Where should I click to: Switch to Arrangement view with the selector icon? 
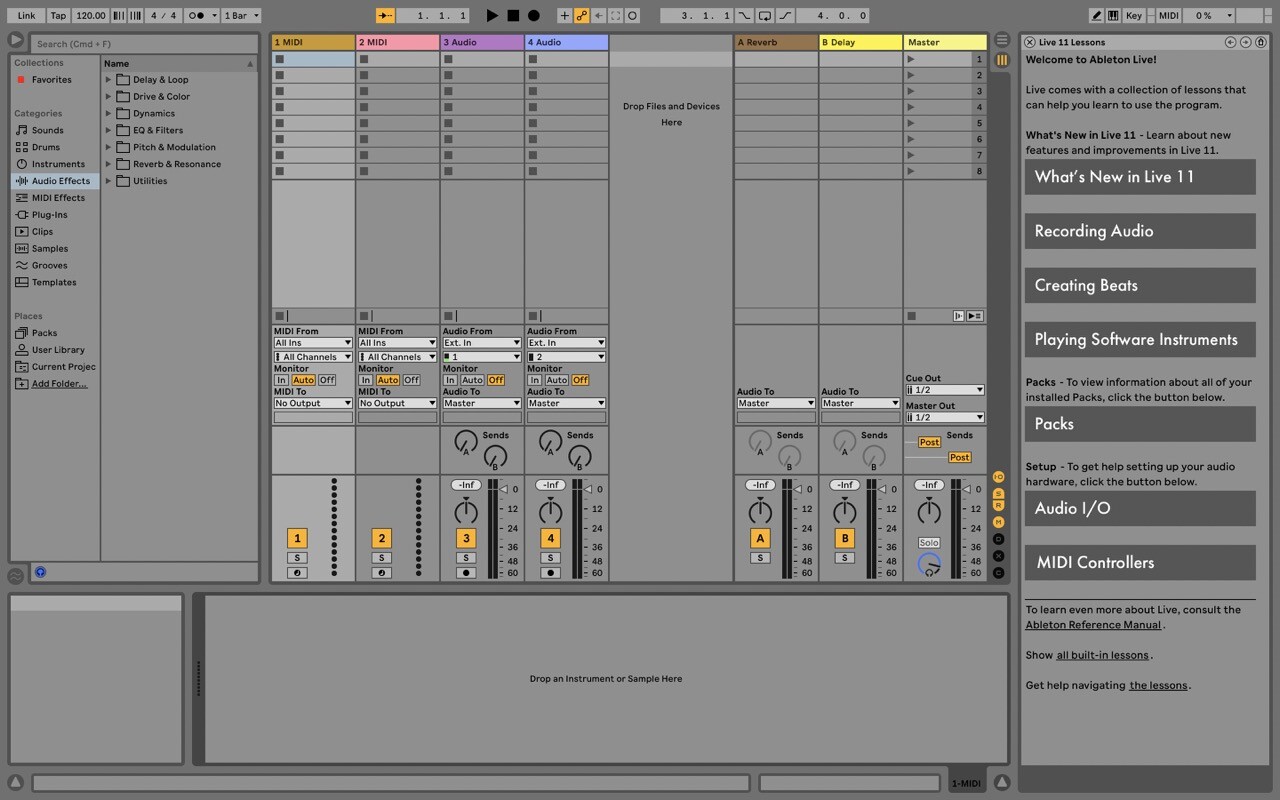click(1002, 40)
